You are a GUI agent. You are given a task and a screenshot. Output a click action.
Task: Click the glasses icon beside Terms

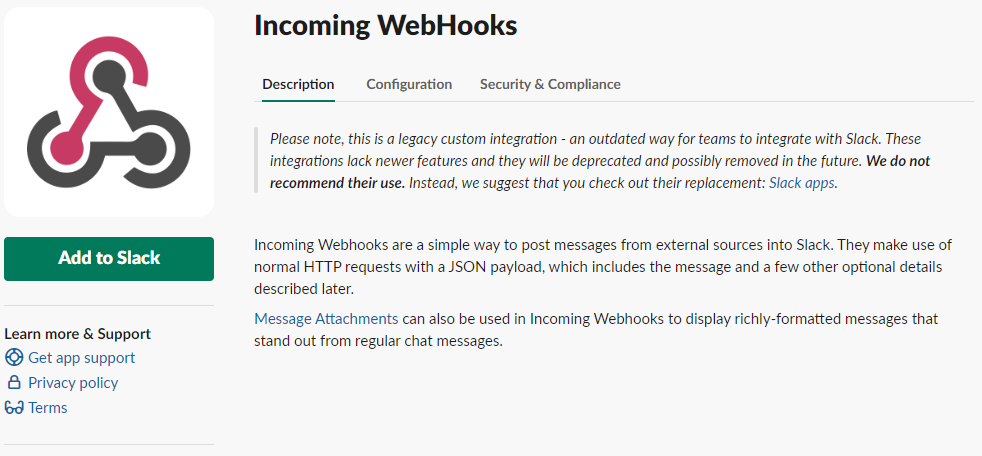tap(14, 408)
